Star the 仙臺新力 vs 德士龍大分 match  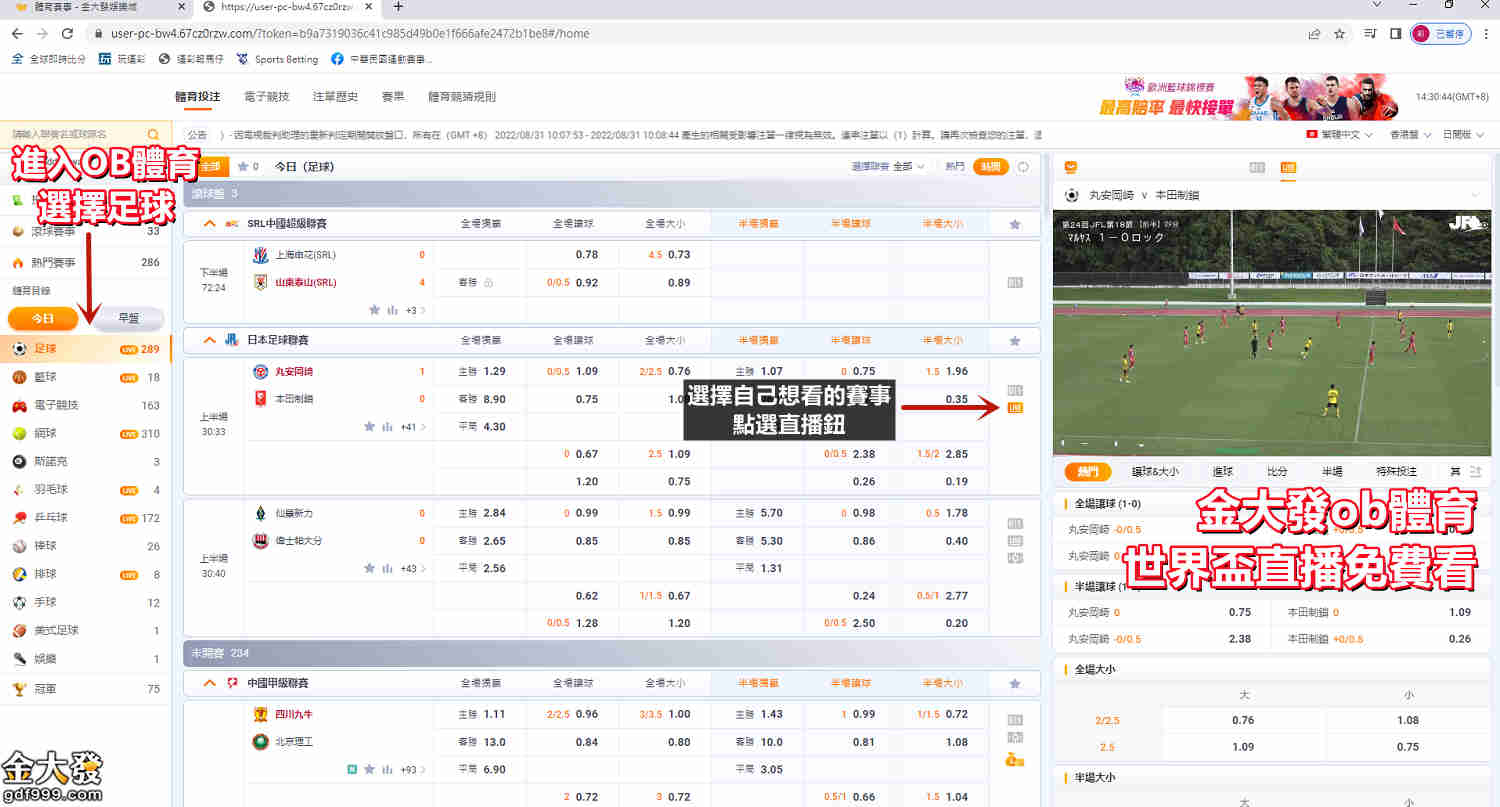[x=370, y=568]
